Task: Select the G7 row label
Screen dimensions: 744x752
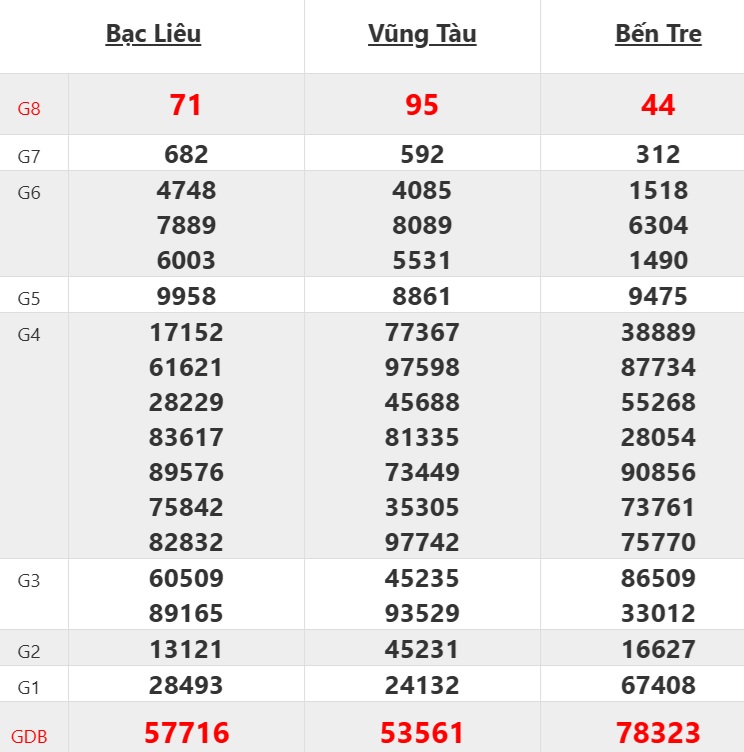Action: (x=29, y=156)
